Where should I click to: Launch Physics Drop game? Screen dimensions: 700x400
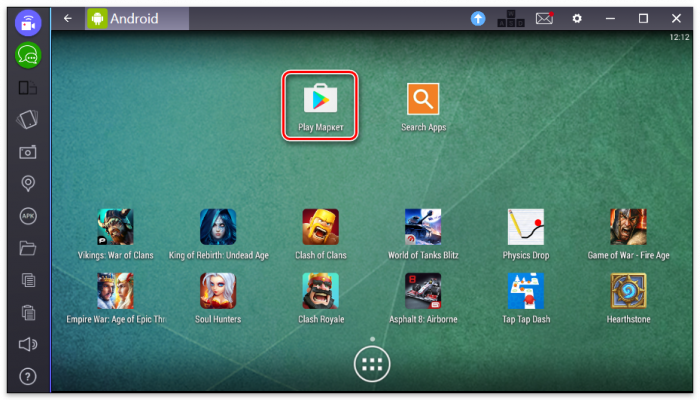525,227
